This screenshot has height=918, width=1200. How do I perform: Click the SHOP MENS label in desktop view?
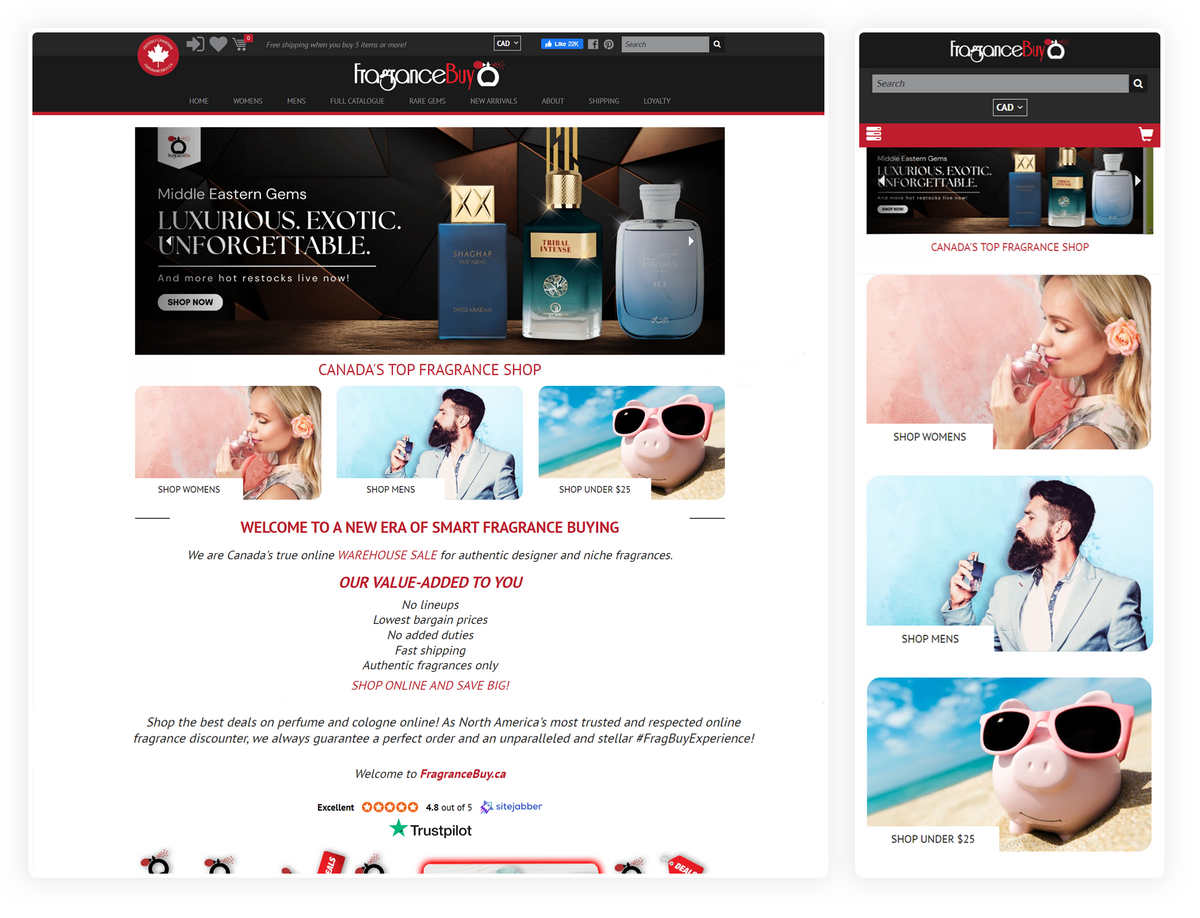coord(391,490)
